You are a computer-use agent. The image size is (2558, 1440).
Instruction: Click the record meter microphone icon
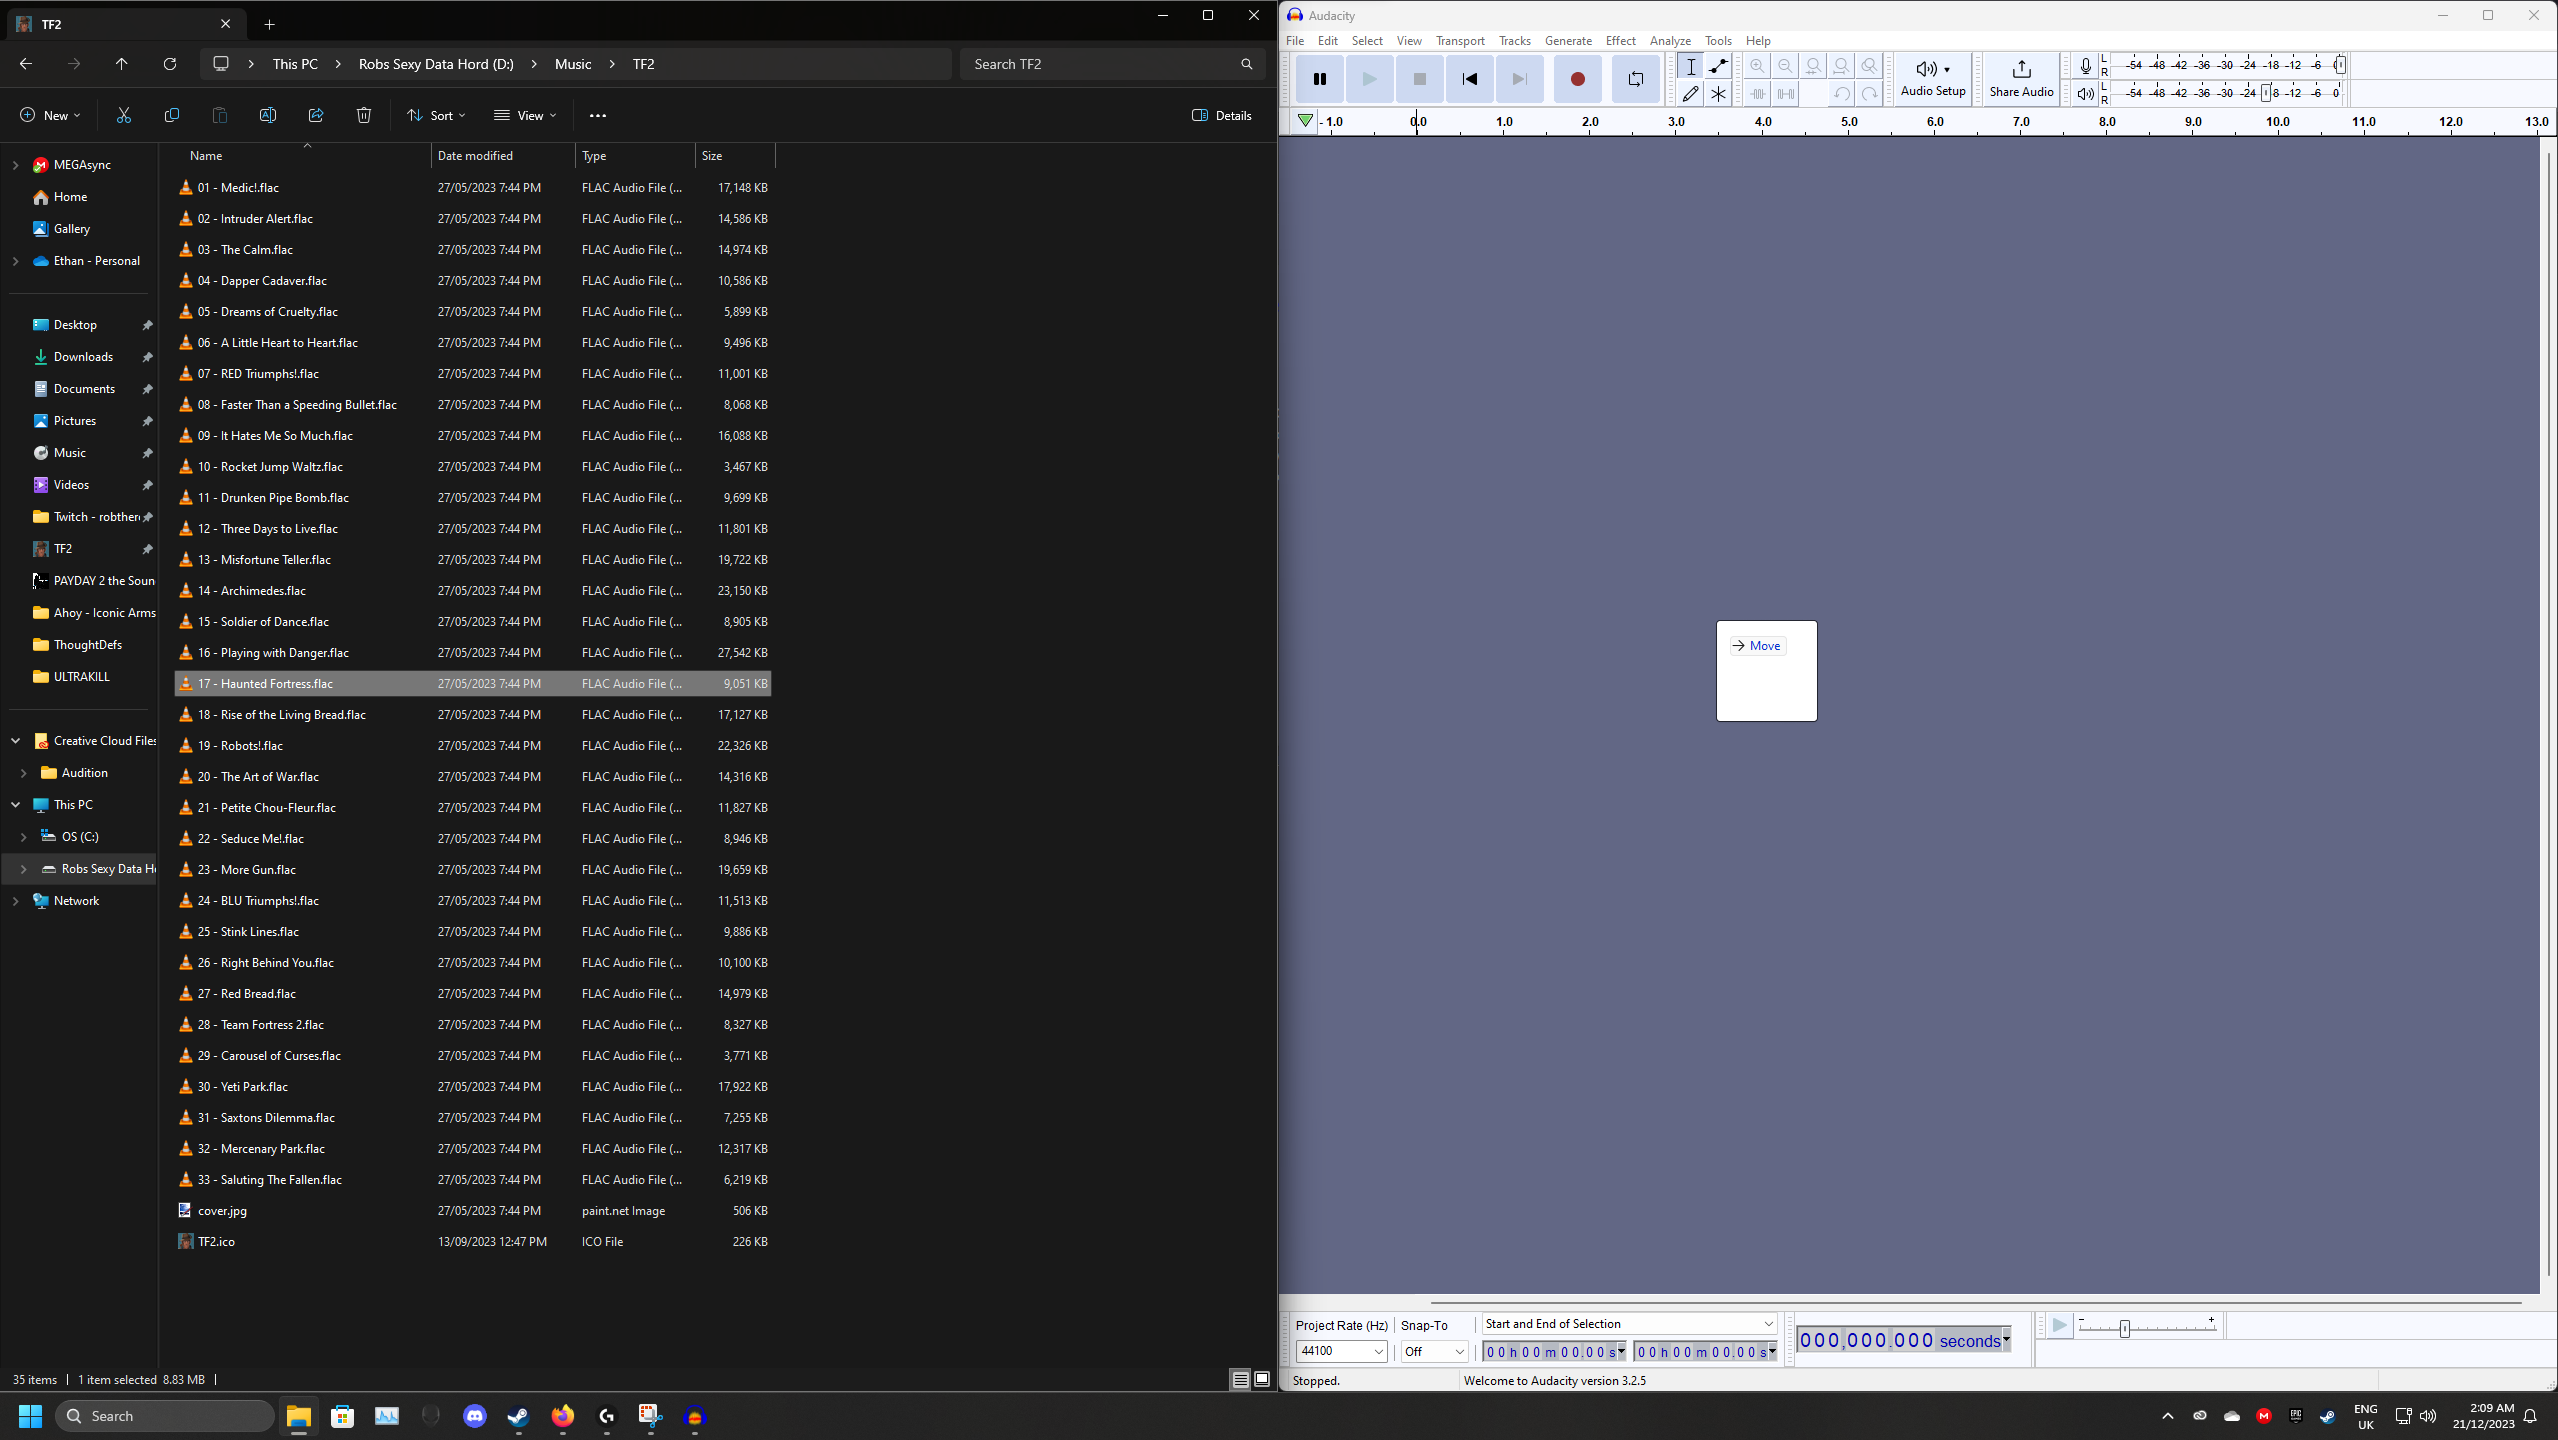(x=2085, y=66)
